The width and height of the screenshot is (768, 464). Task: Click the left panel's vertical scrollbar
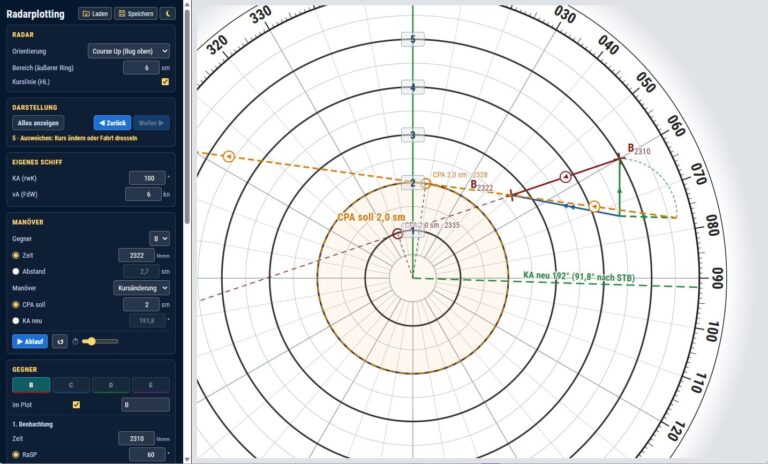[x=187, y=118]
